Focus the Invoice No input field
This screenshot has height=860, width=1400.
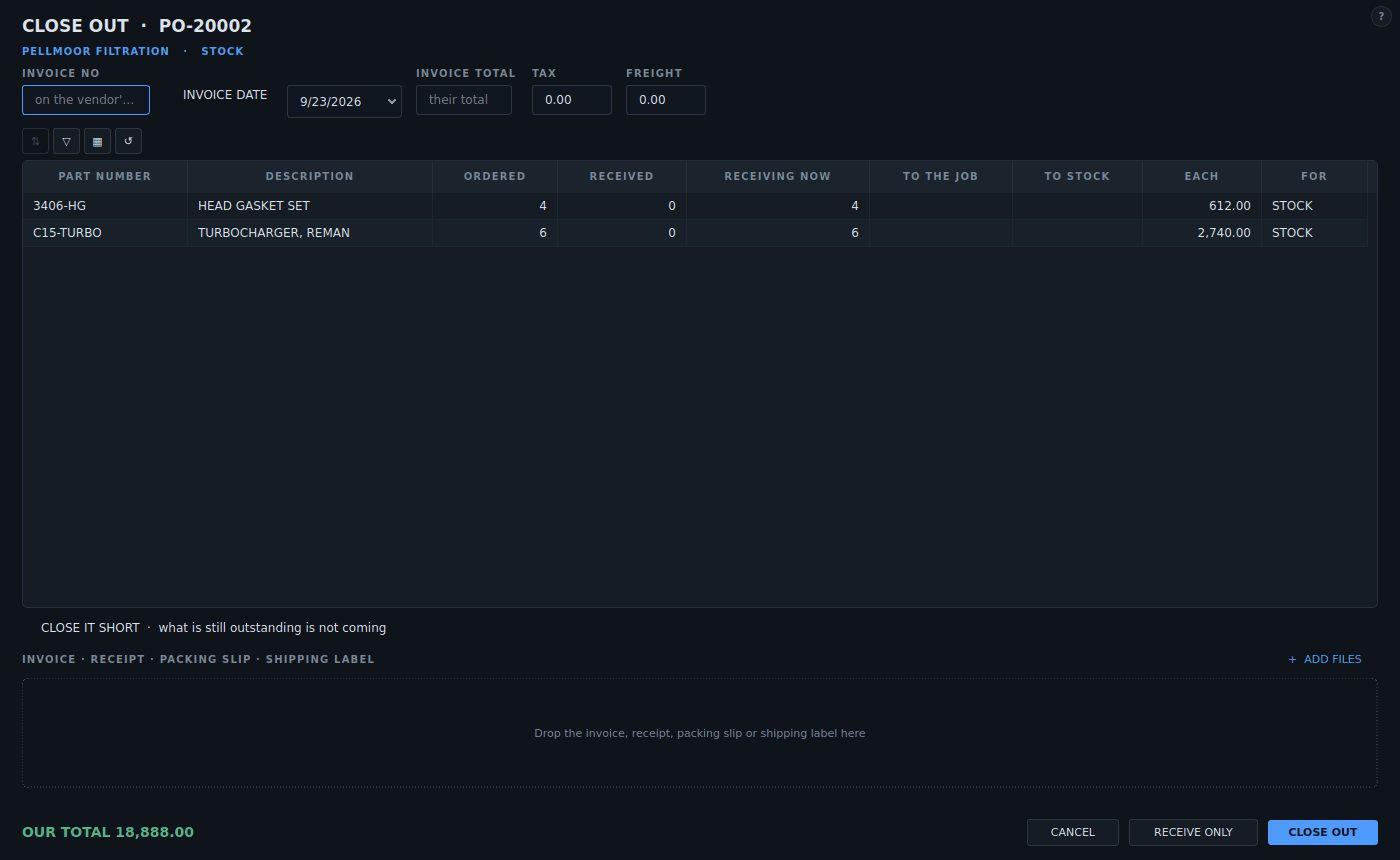[x=86, y=100]
